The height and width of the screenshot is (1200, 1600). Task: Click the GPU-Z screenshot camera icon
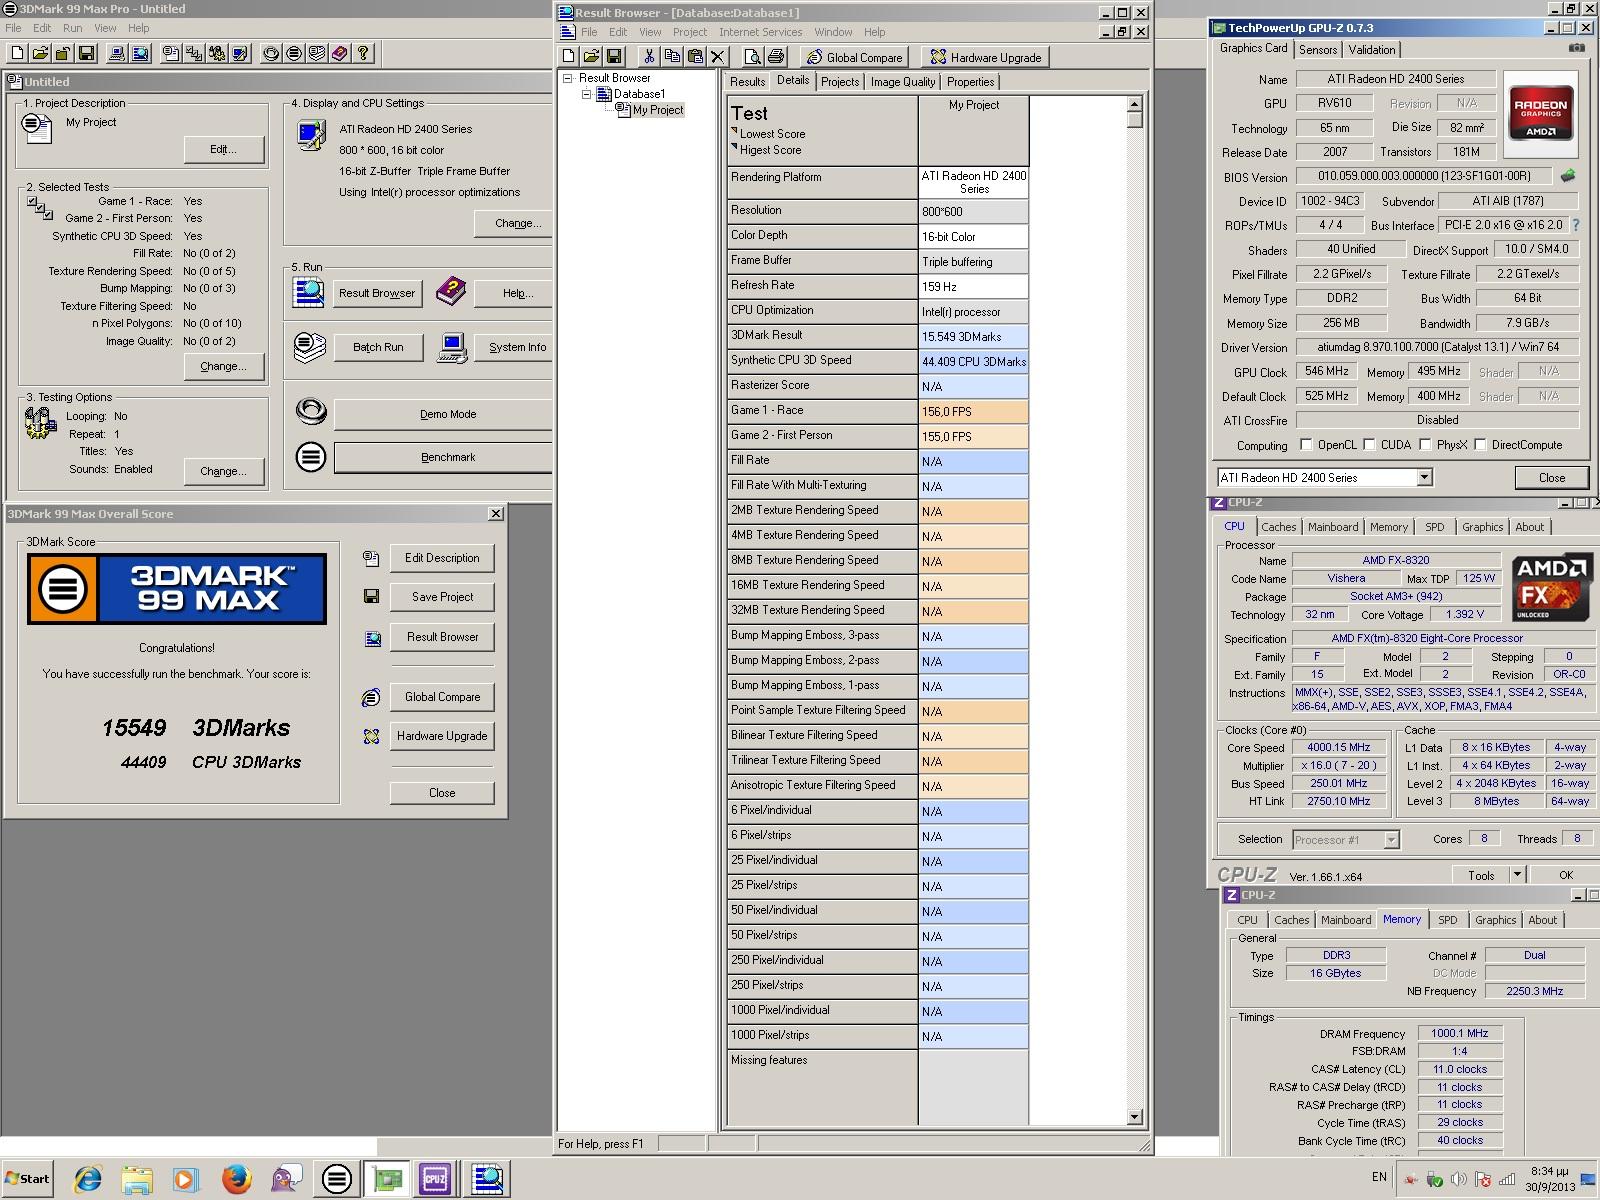point(1576,48)
